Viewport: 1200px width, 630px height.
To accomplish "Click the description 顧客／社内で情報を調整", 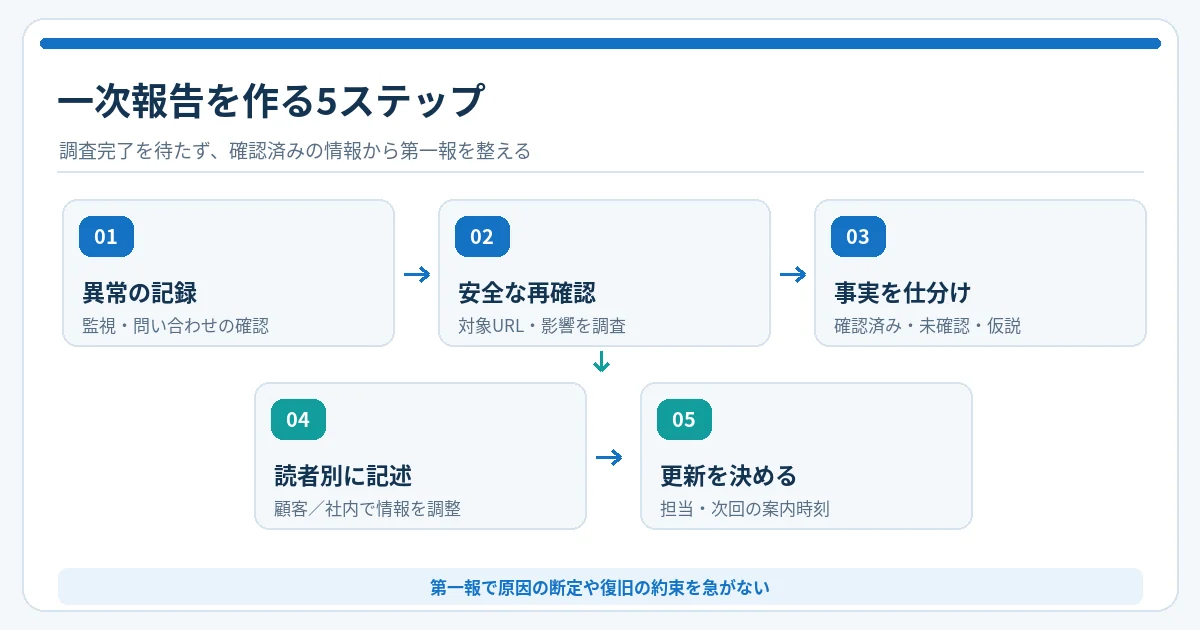I will coord(368,509).
